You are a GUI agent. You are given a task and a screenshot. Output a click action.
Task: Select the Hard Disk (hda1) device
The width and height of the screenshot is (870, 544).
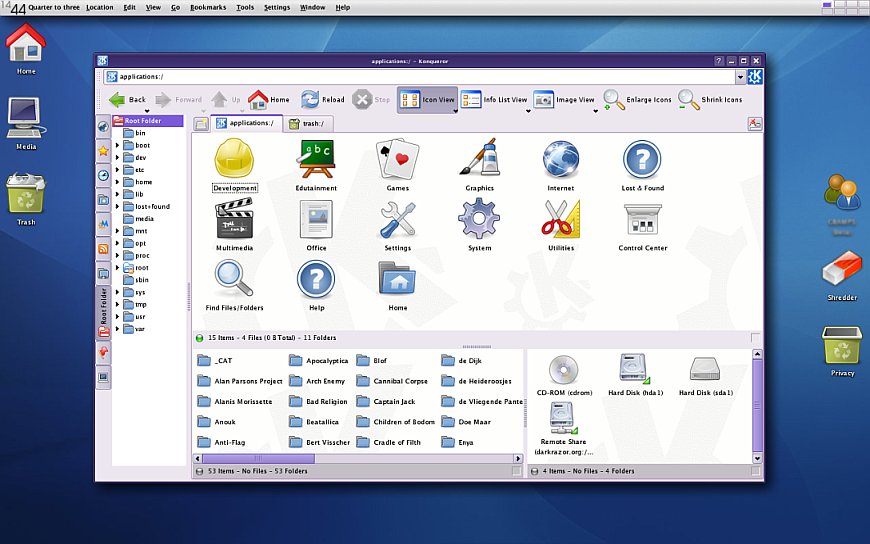point(634,369)
